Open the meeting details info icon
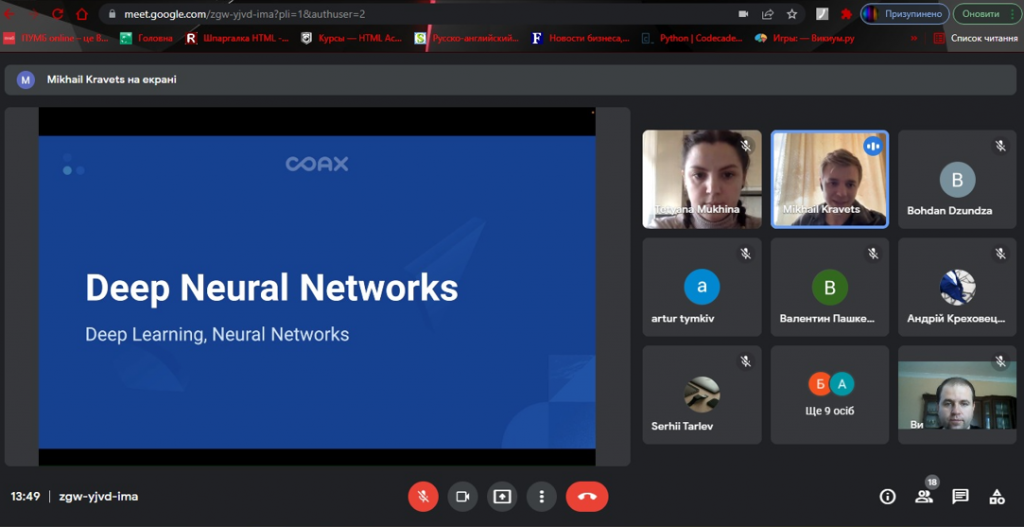Image resolution: width=1024 pixels, height=527 pixels. click(887, 496)
